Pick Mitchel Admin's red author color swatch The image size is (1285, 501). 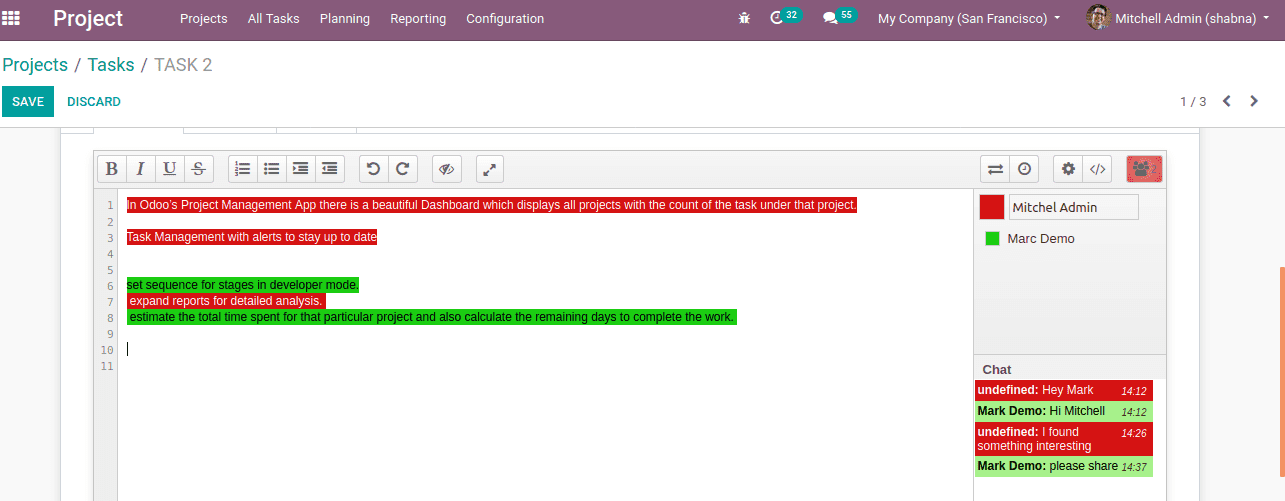click(x=992, y=207)
